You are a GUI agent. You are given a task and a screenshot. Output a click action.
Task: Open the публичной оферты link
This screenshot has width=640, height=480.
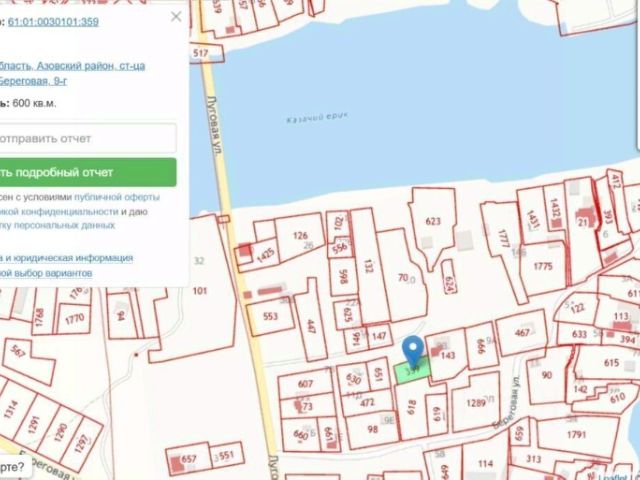[x=117, y=197]
